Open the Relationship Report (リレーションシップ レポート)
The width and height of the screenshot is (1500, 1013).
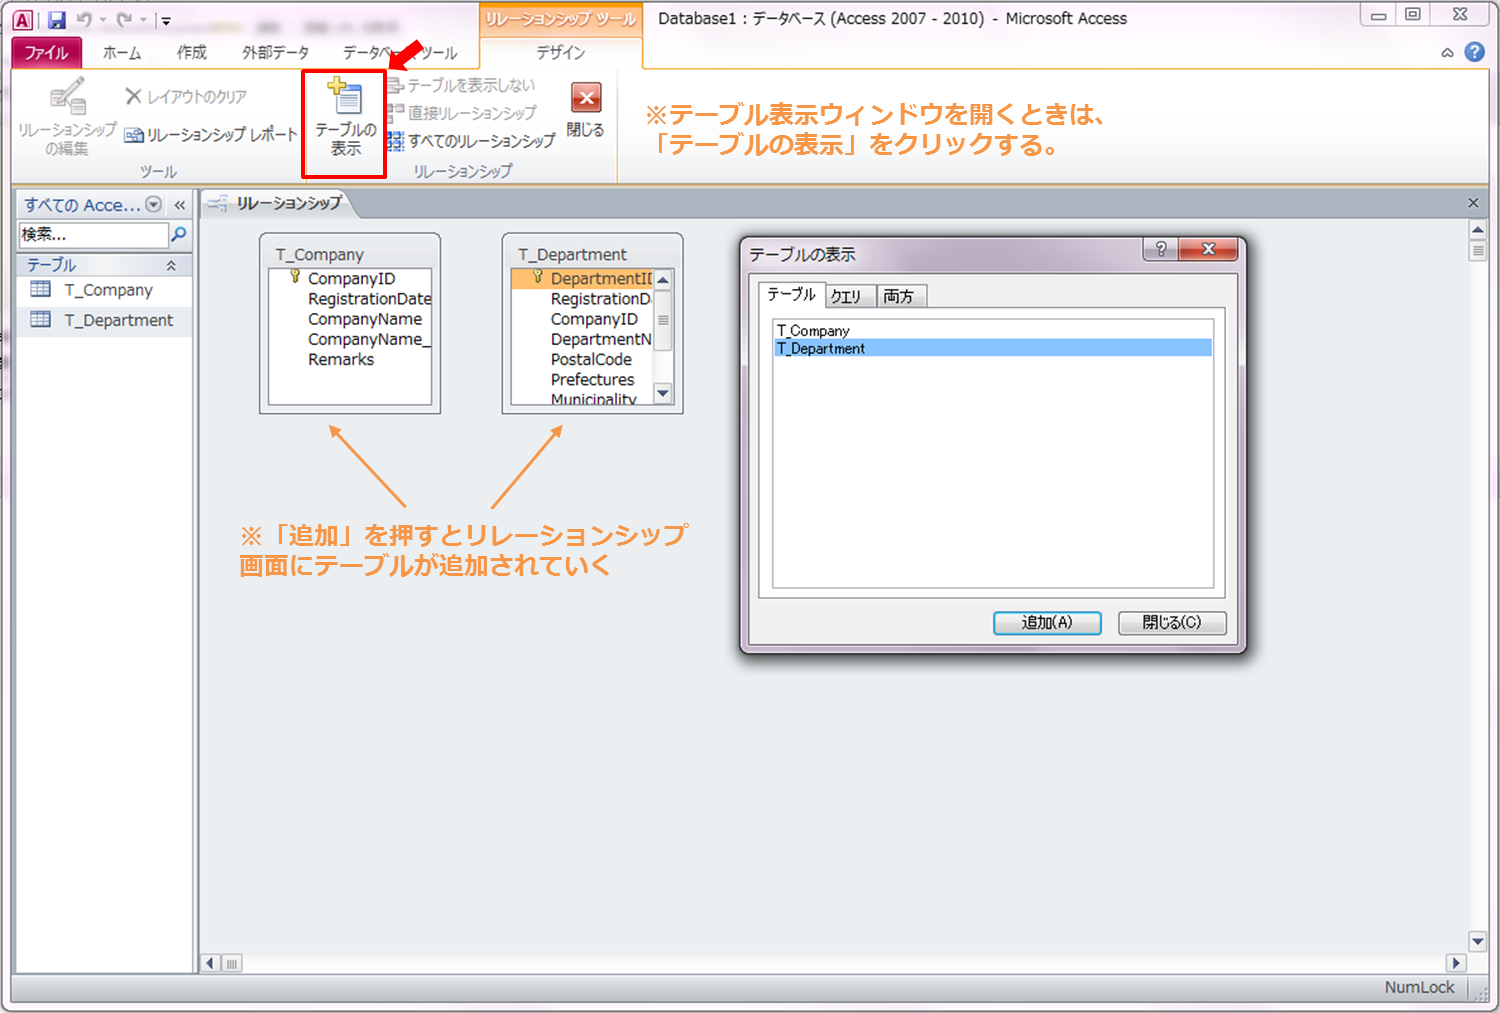[212, 135]
